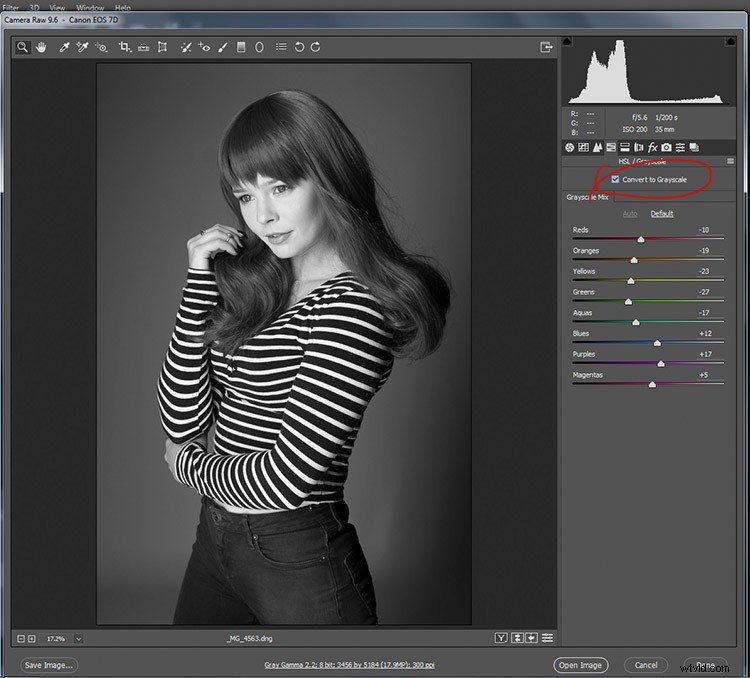Rotate image 90° clockwise
The height and width of the screenshot is (678, 750).
pos(316,47)
